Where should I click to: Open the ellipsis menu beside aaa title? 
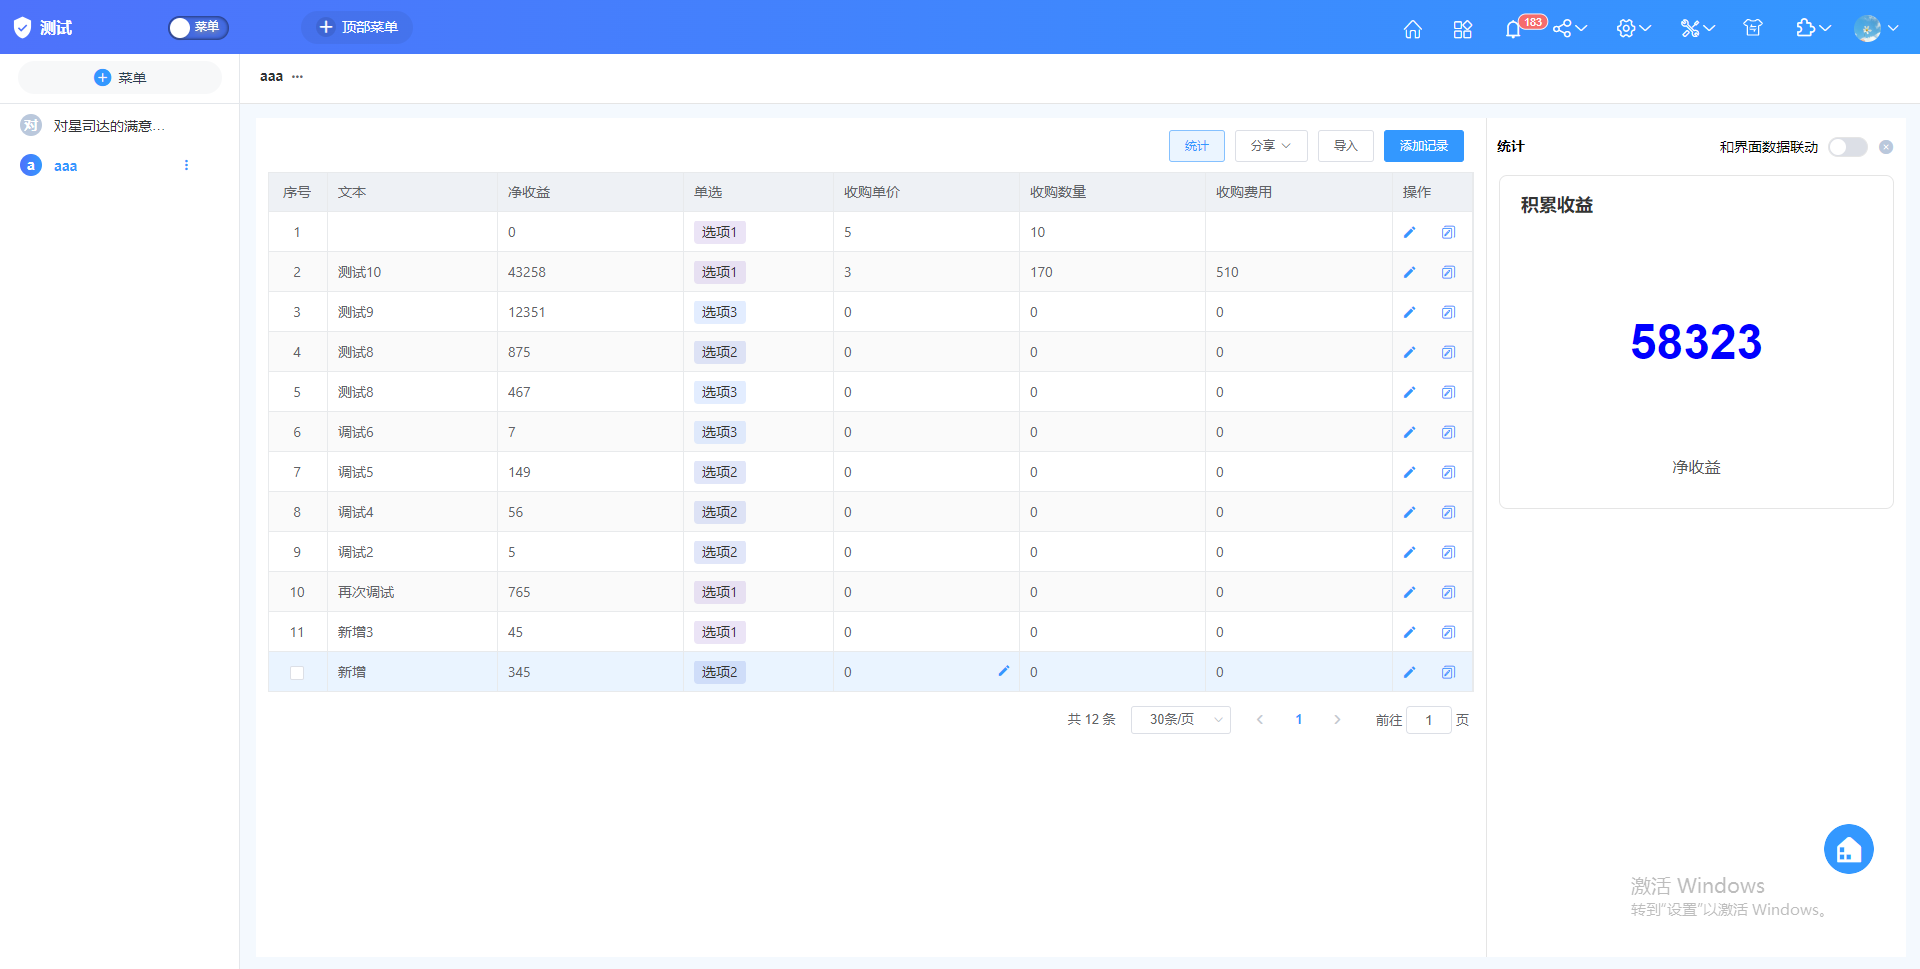click(x=297, y=76)
